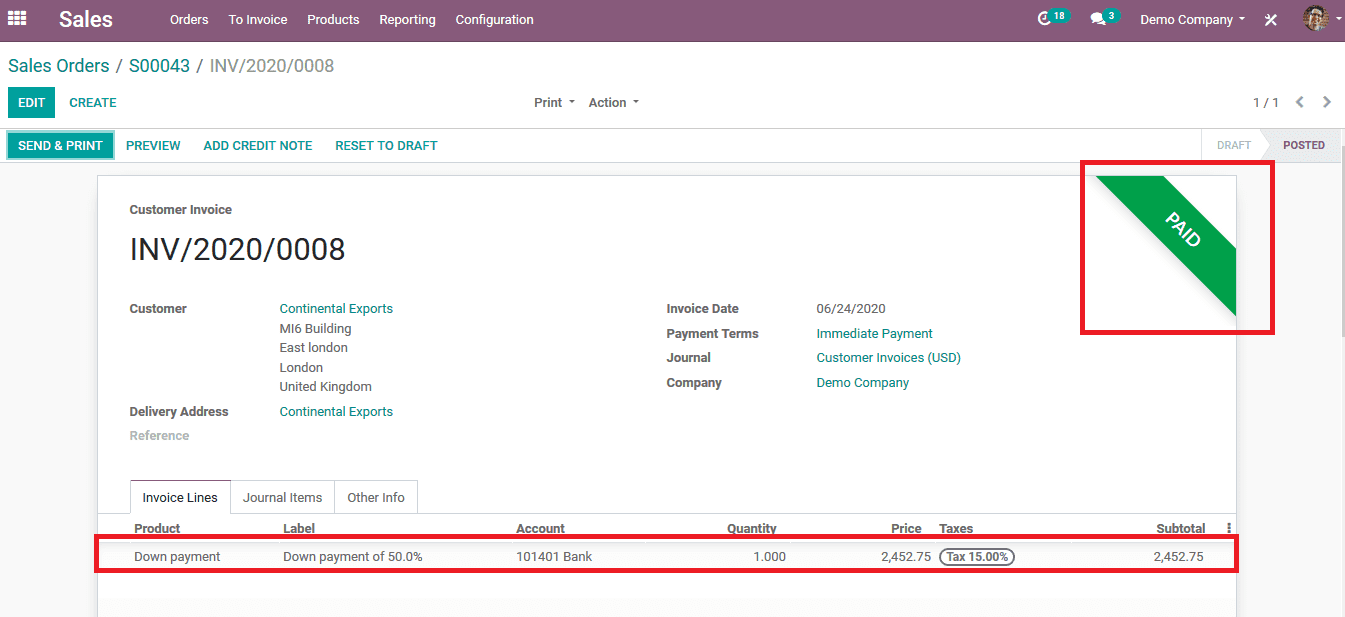This screenshot has width=1345, height=617.
Task: Select 'Down payment of 50.0%' label cell
Action: point(353,557)
